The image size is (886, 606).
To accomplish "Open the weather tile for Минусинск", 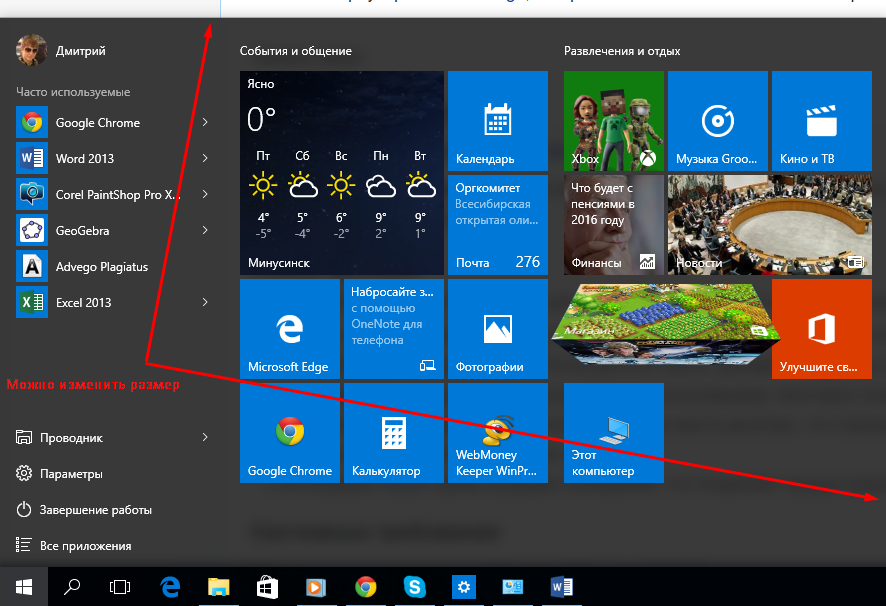I will tap(342, 173).
